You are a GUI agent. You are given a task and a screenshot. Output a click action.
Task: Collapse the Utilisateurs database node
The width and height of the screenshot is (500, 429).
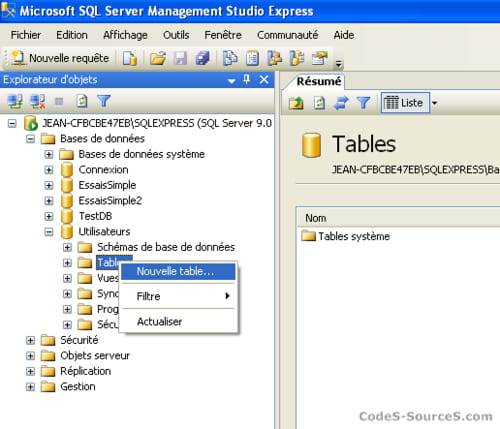click(x=49, y=232)
